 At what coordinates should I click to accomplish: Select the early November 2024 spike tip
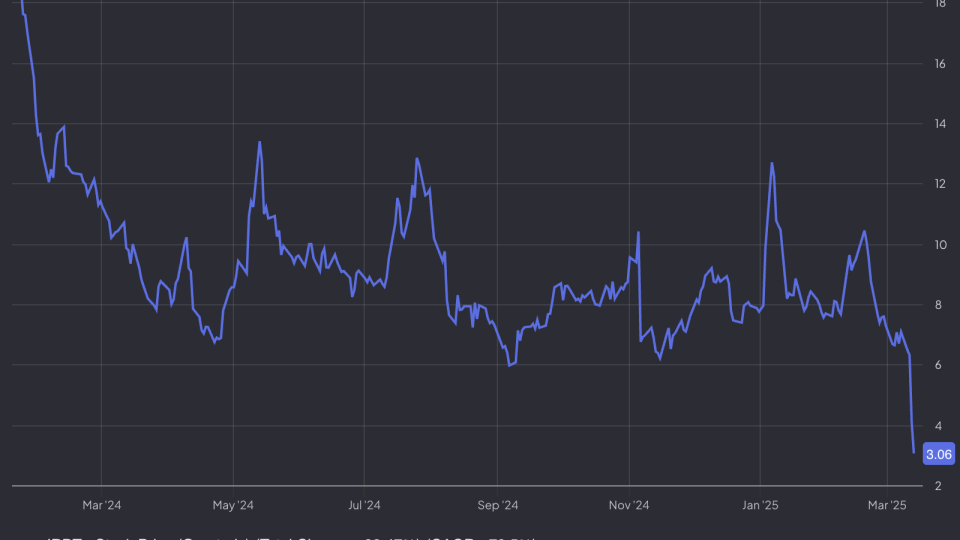[638, 232]
